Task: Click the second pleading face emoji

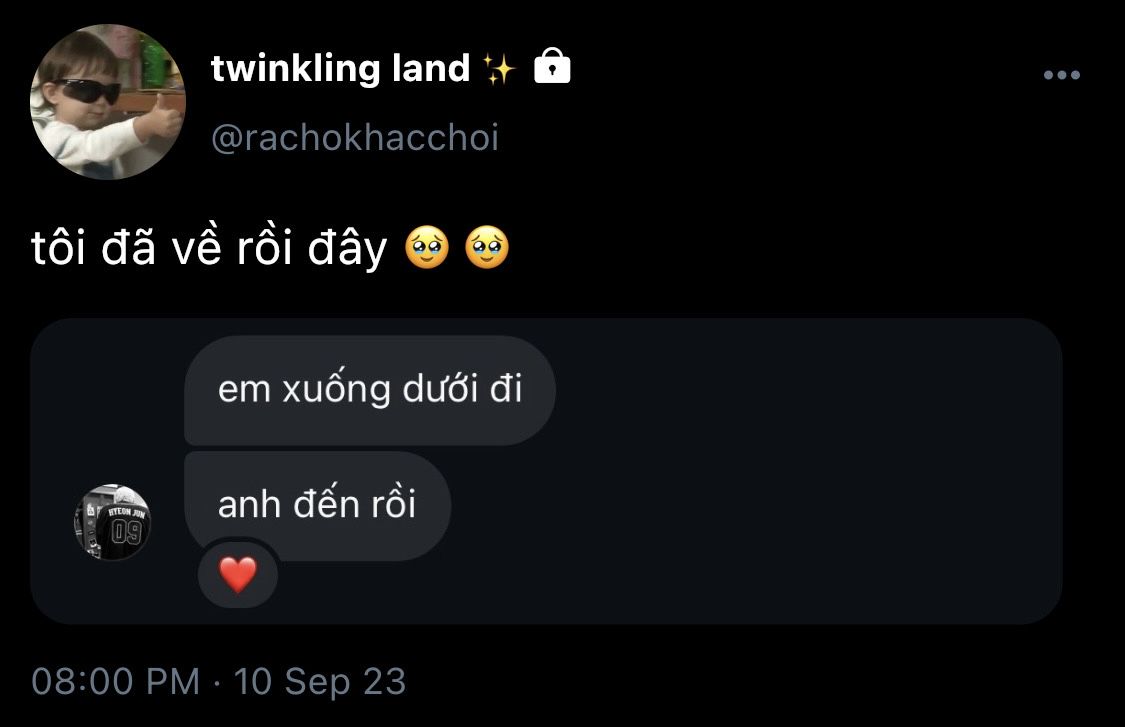Action: [x=487, y=248]
